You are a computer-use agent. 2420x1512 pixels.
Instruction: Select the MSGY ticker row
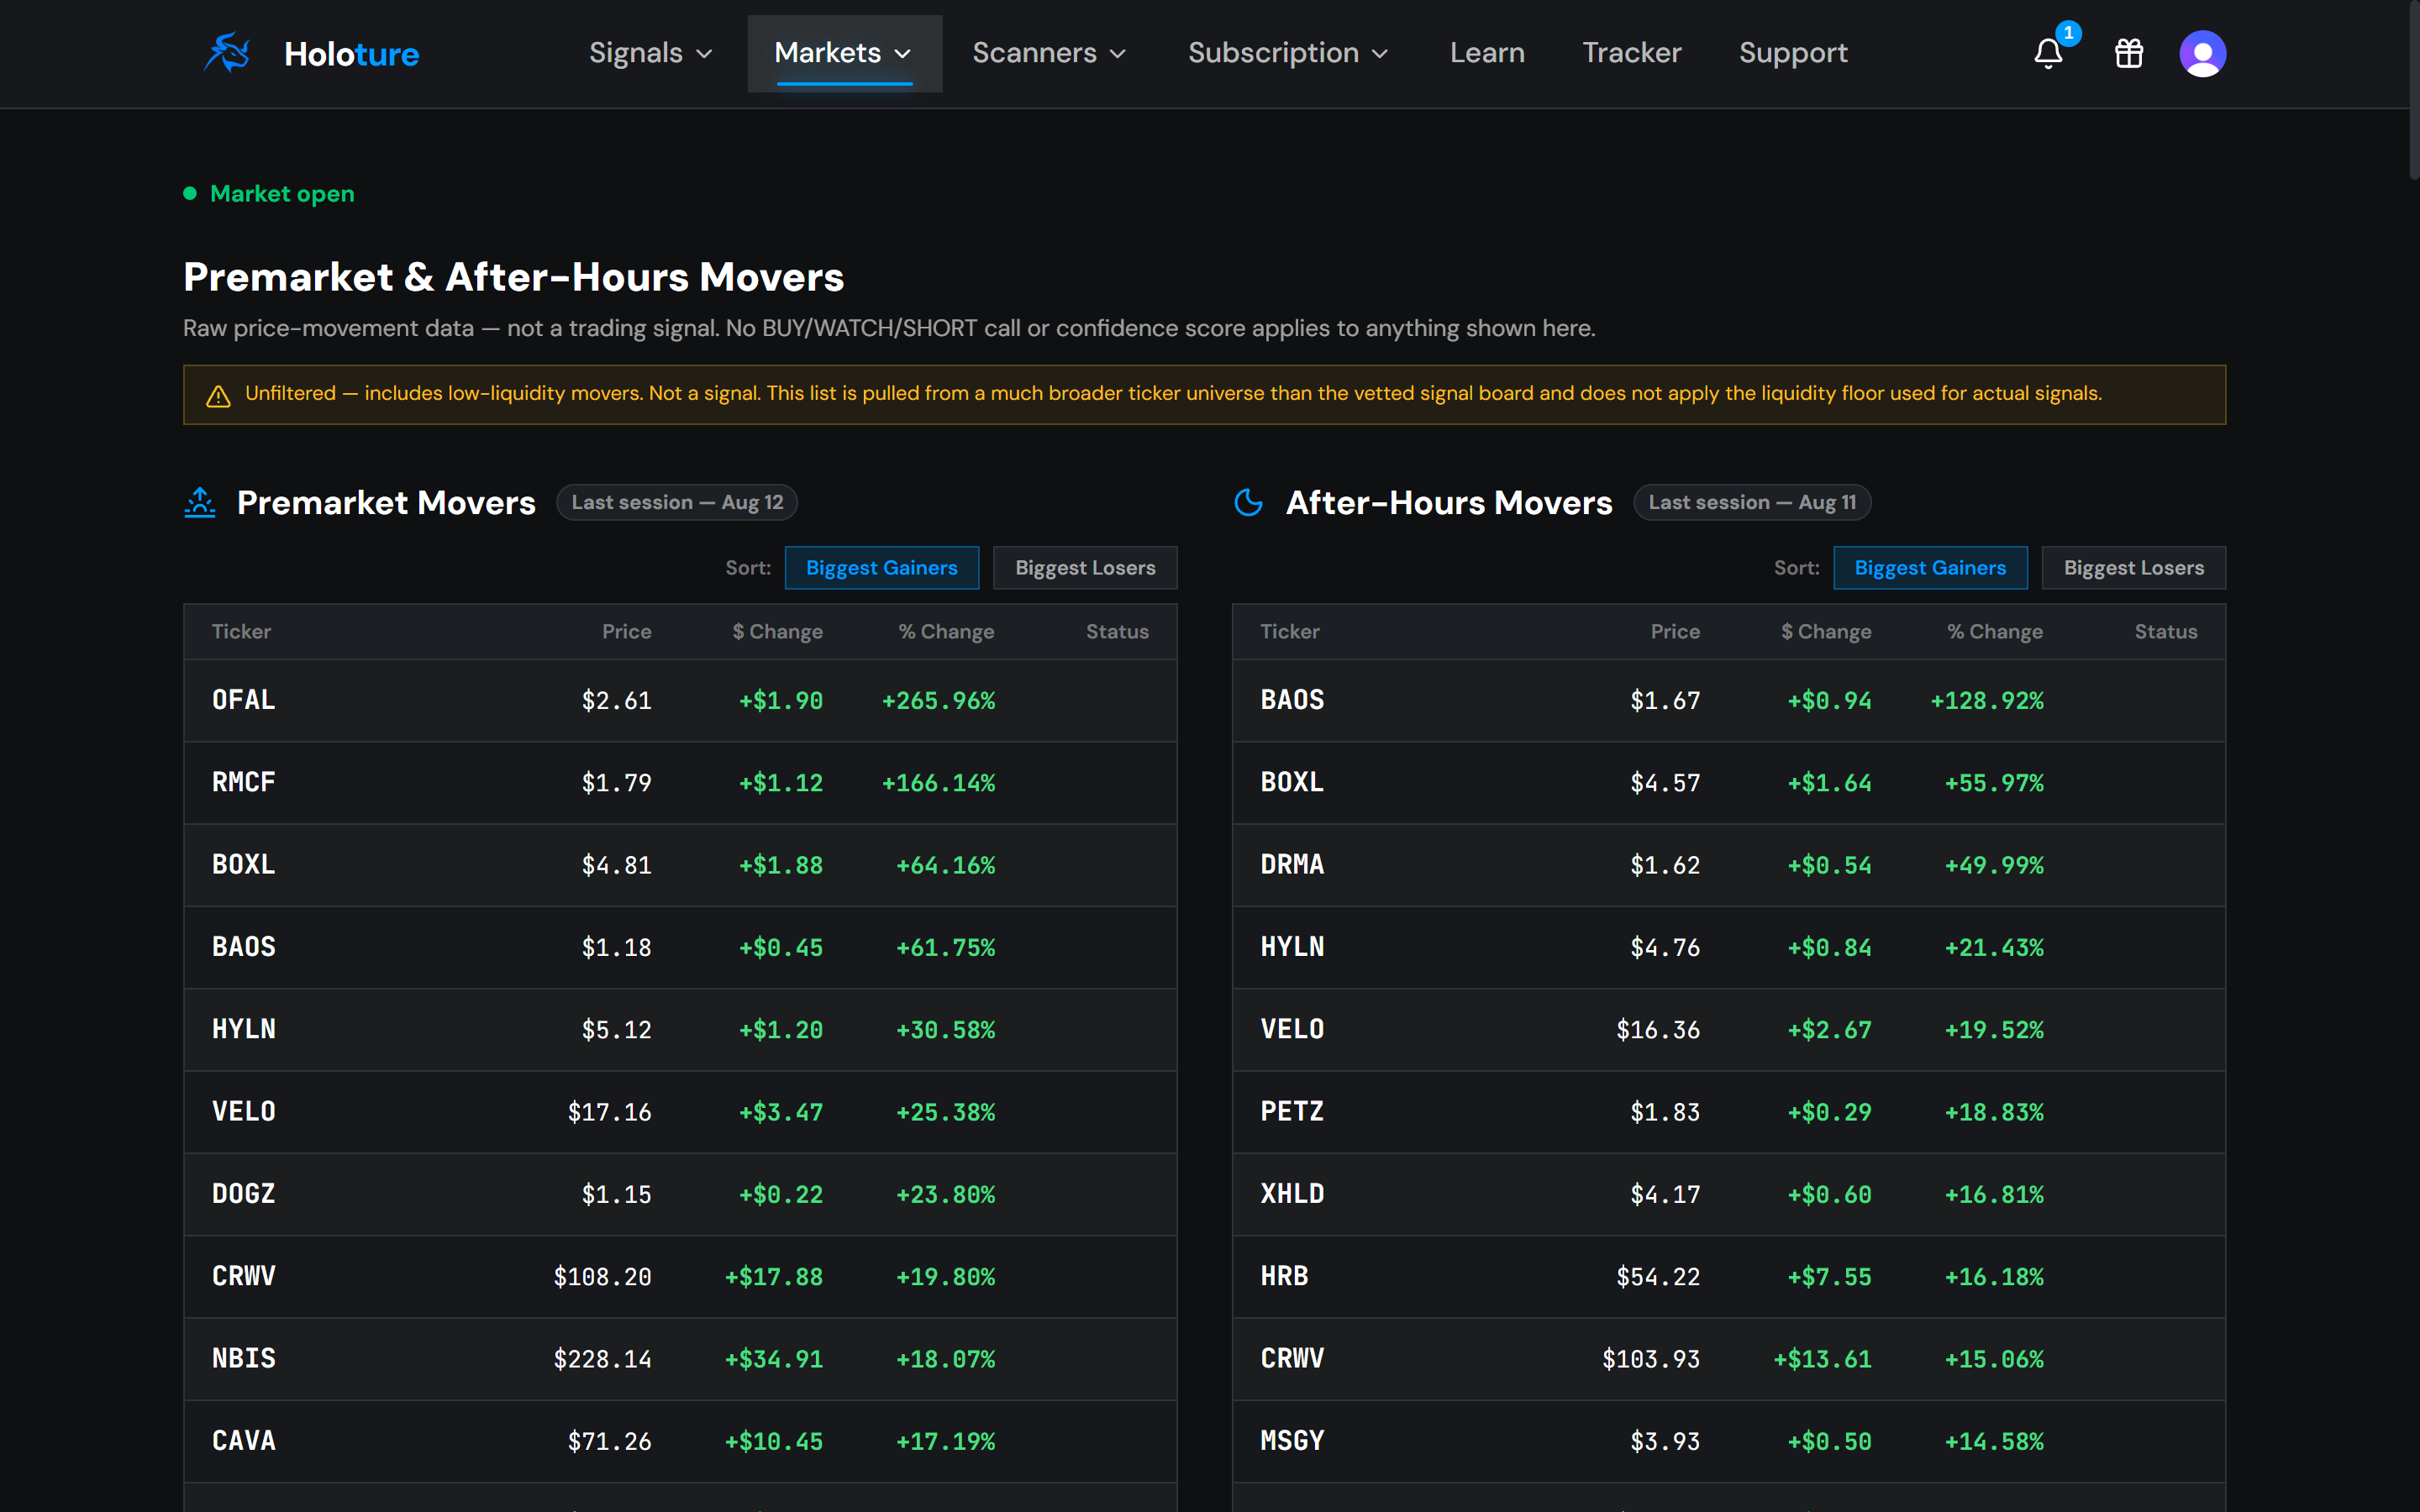pyautogui.click(x=1729, y=1441)
